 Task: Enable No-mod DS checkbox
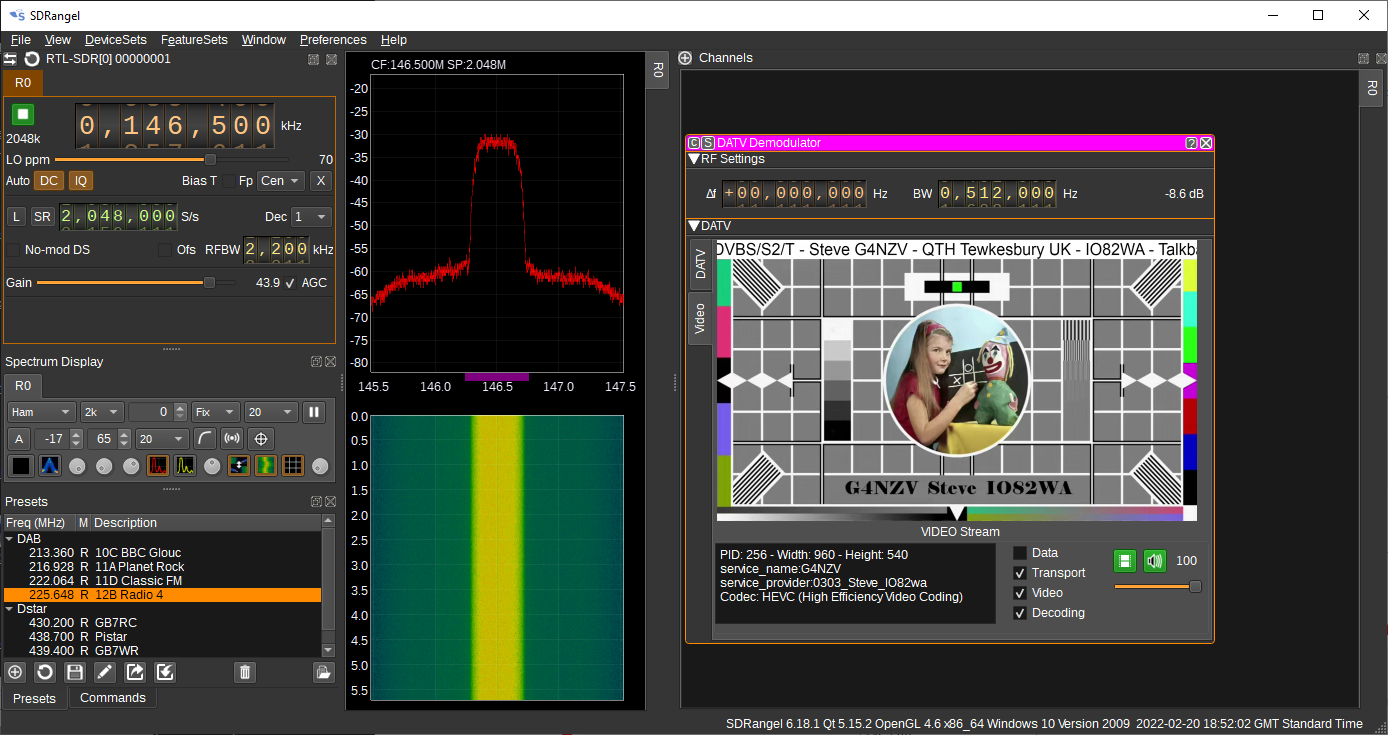coord(14,250)
